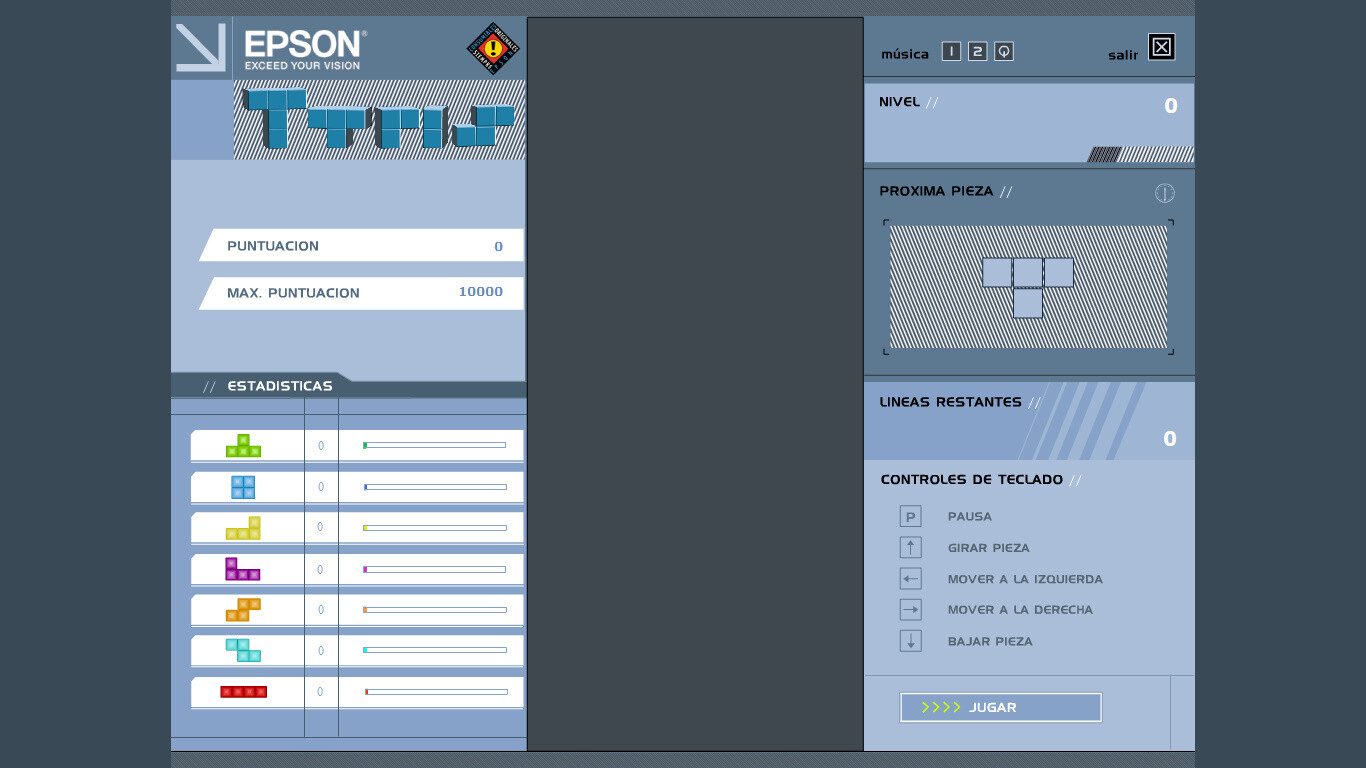Click the PROXIMA PIEZA heading

coord(936,191)
